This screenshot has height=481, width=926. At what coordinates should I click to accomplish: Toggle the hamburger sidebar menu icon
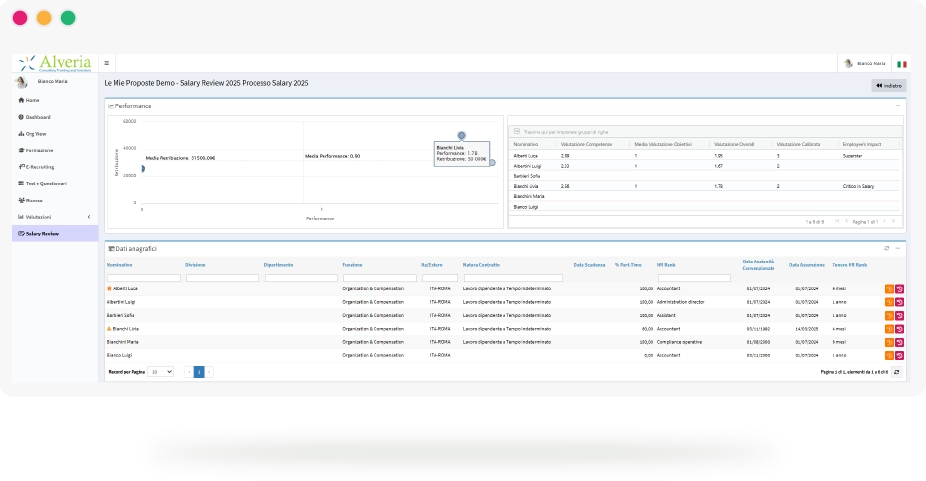106,63
